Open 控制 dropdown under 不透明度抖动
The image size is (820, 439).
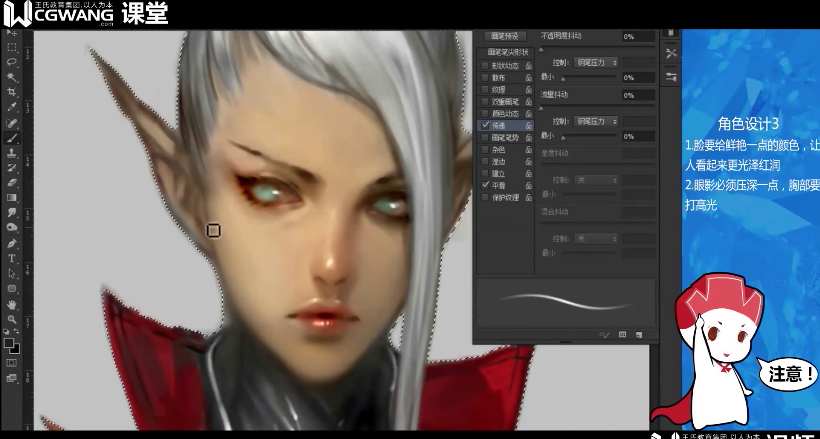[x=596, y=62]
